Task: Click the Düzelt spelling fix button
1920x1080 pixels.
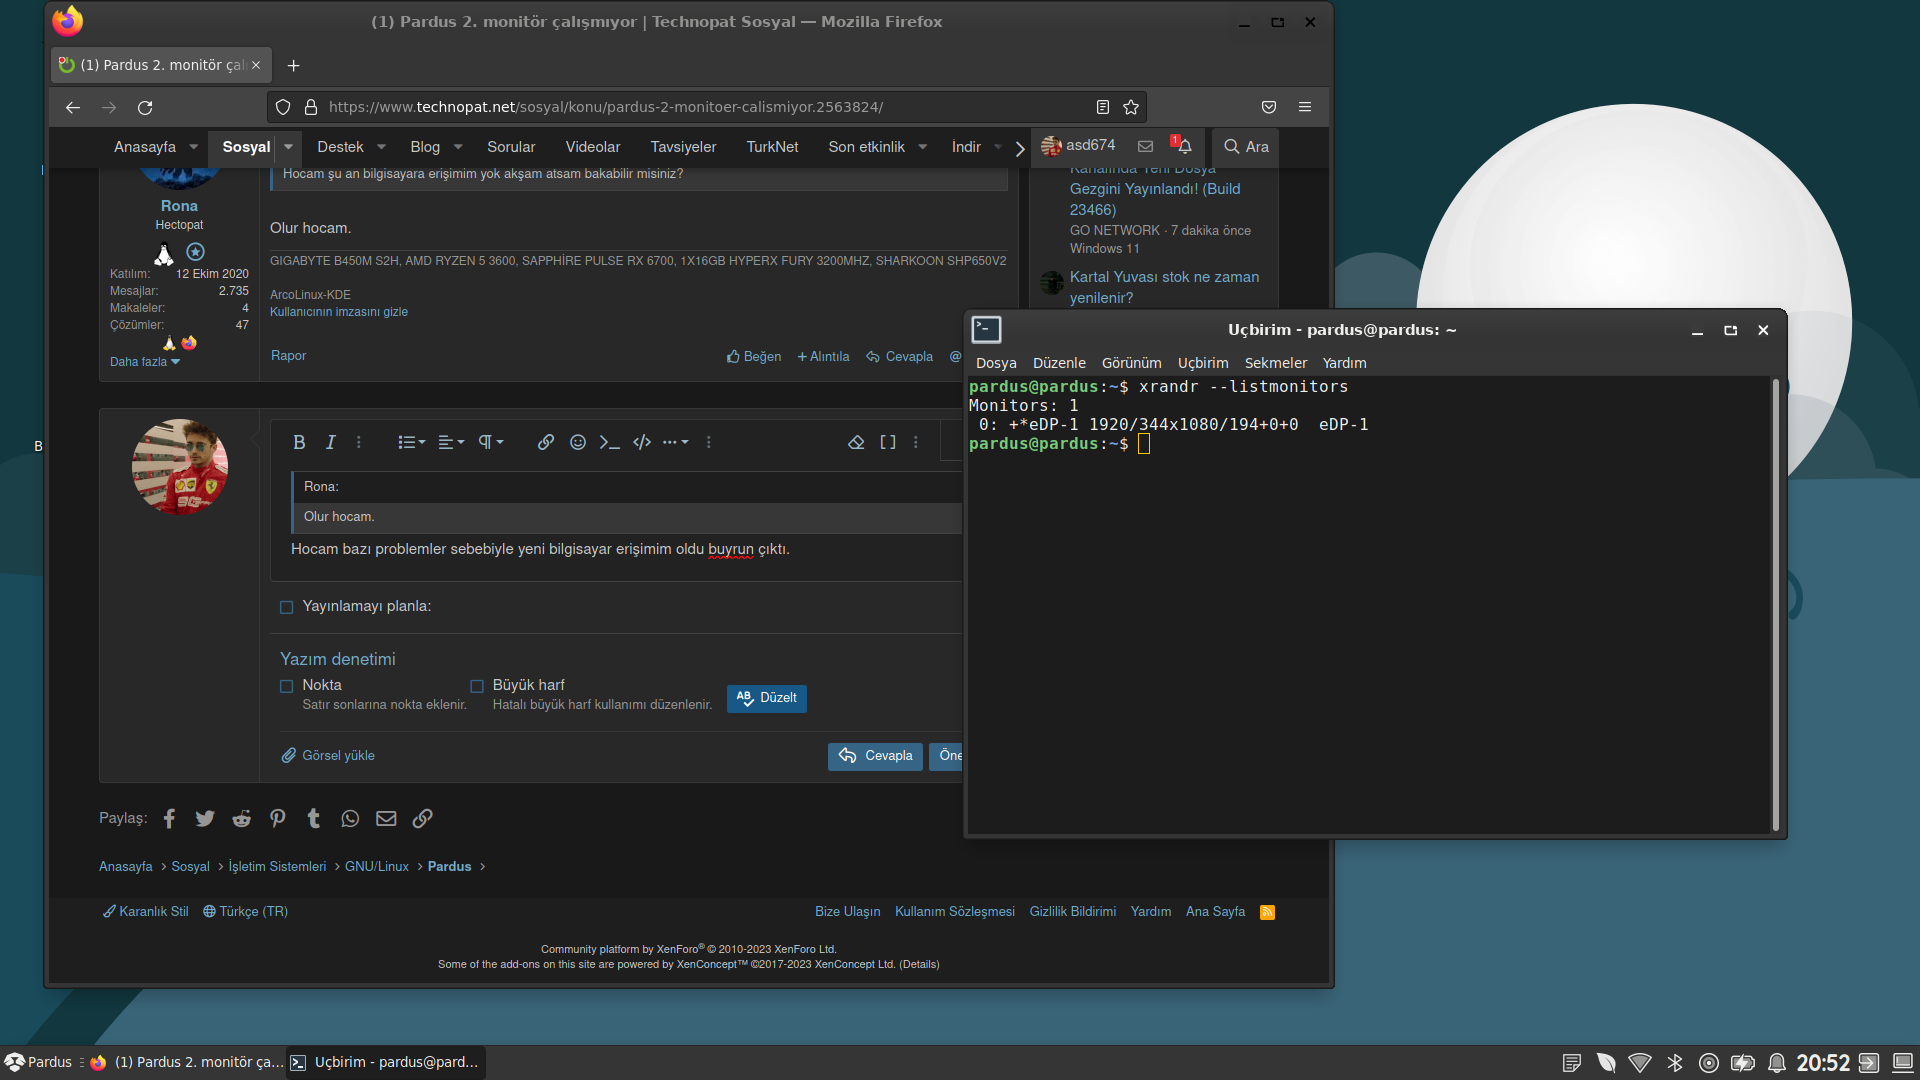Action: tap(766, 698)
